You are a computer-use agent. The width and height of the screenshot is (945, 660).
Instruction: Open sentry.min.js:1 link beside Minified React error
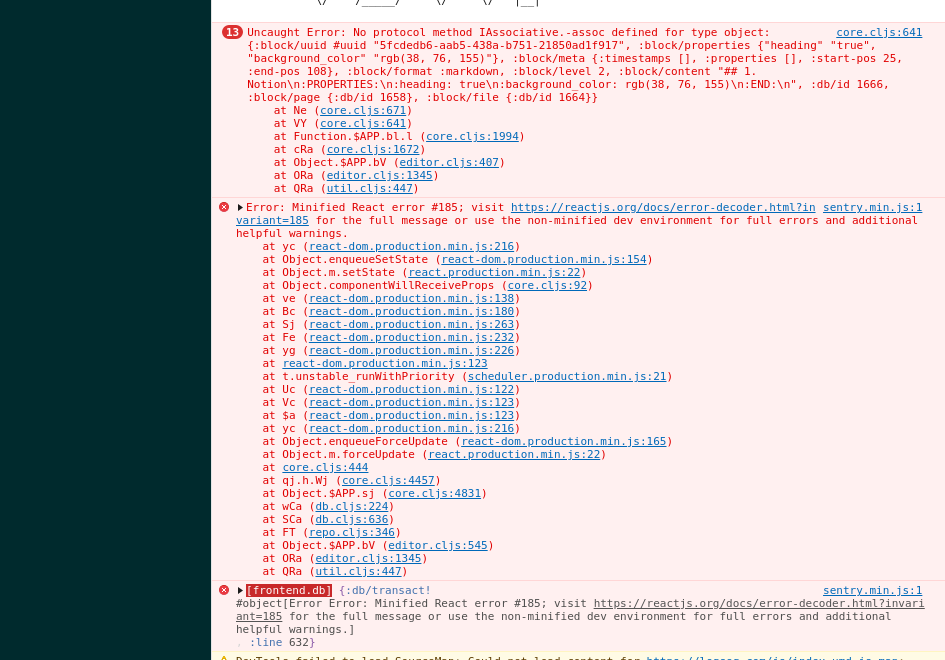(873, 207)
